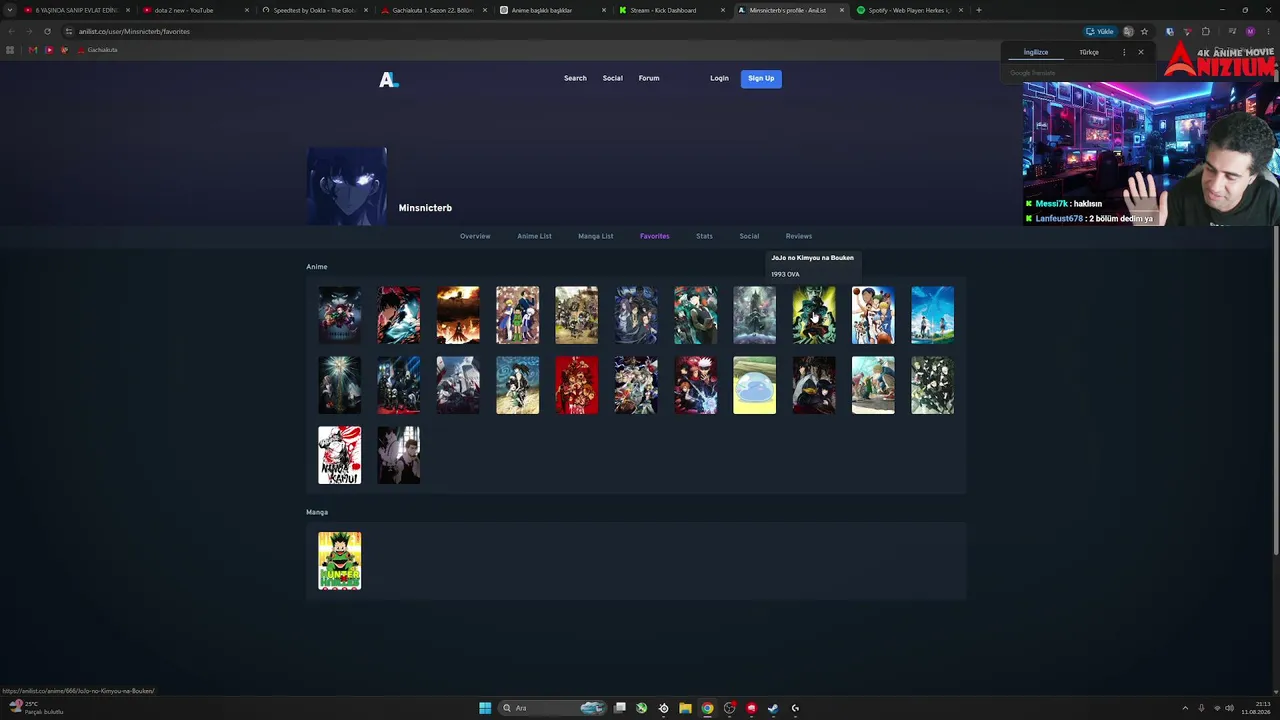
Task: Switch to the Gachiakuta 1. Sezon tab
Action: click(x=432, y=10)
